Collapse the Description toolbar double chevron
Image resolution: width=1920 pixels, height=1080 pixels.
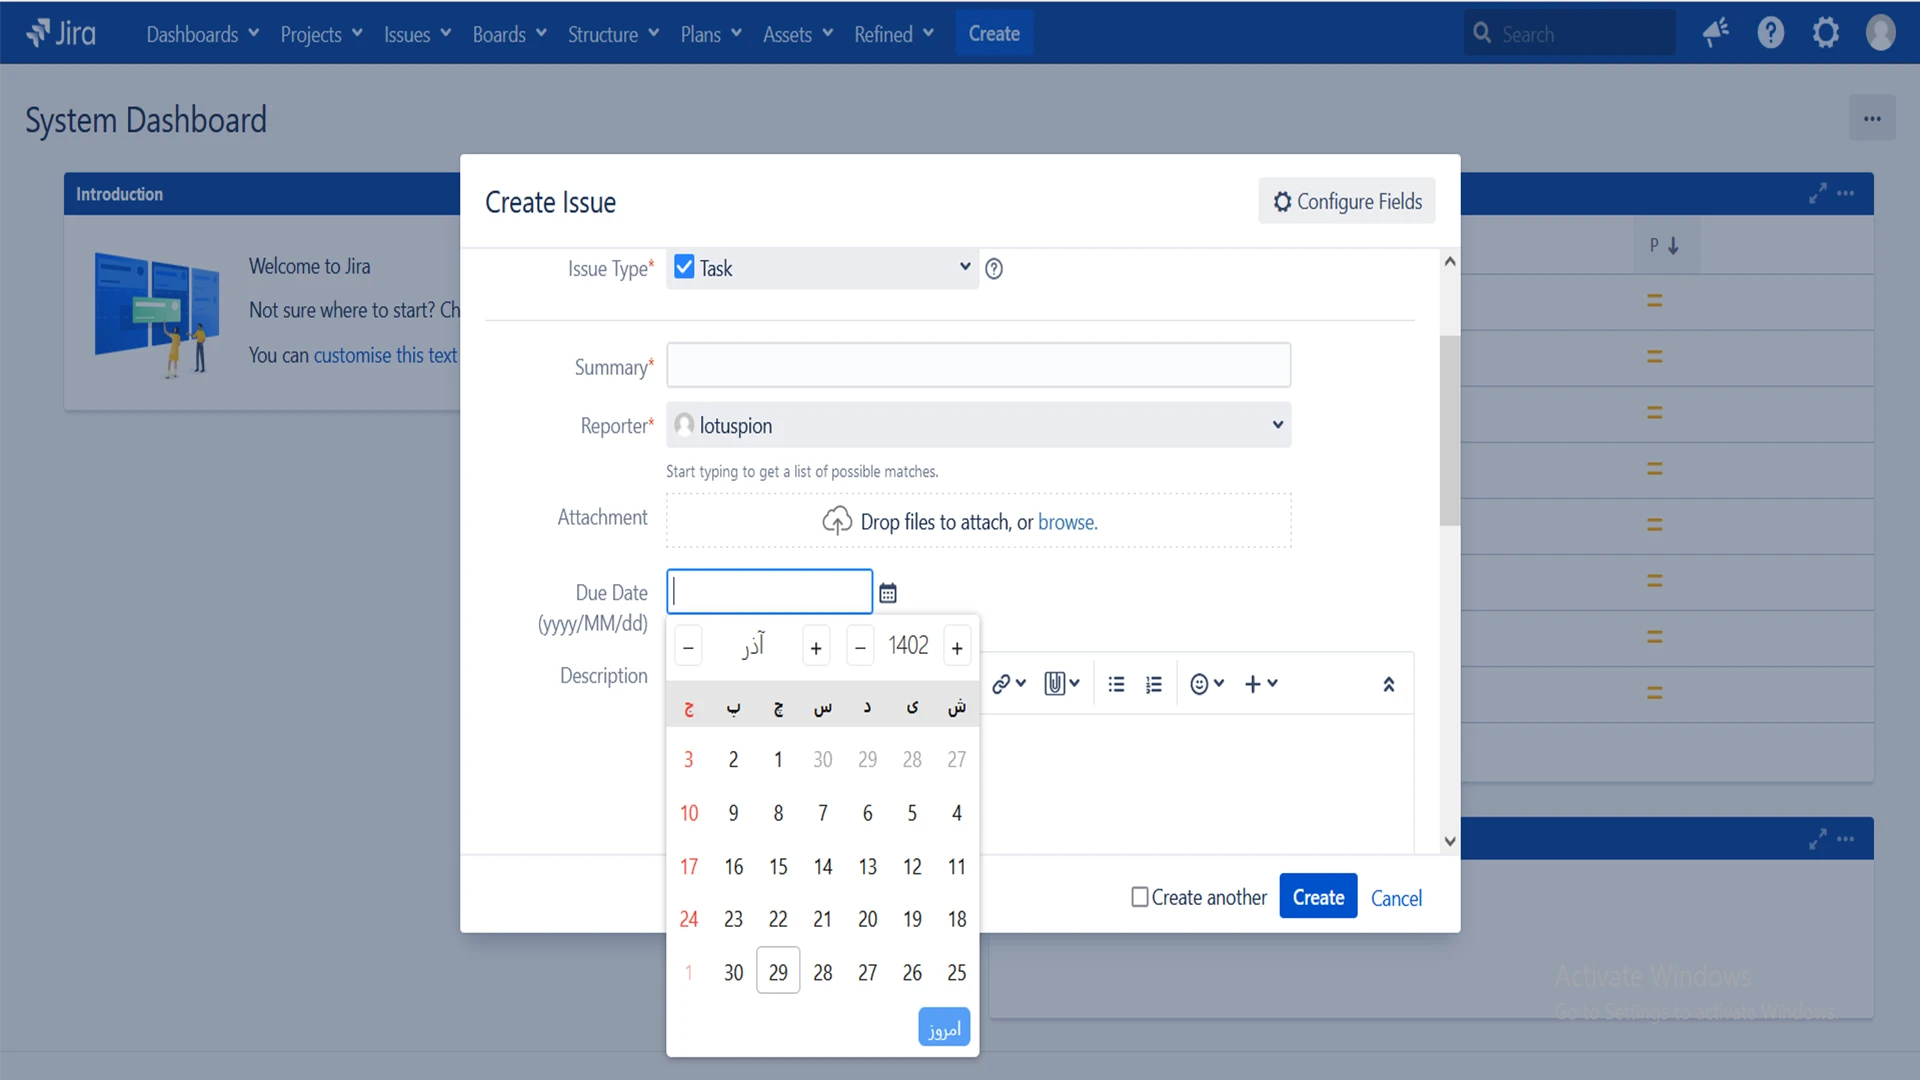(x=1389, y=684)
